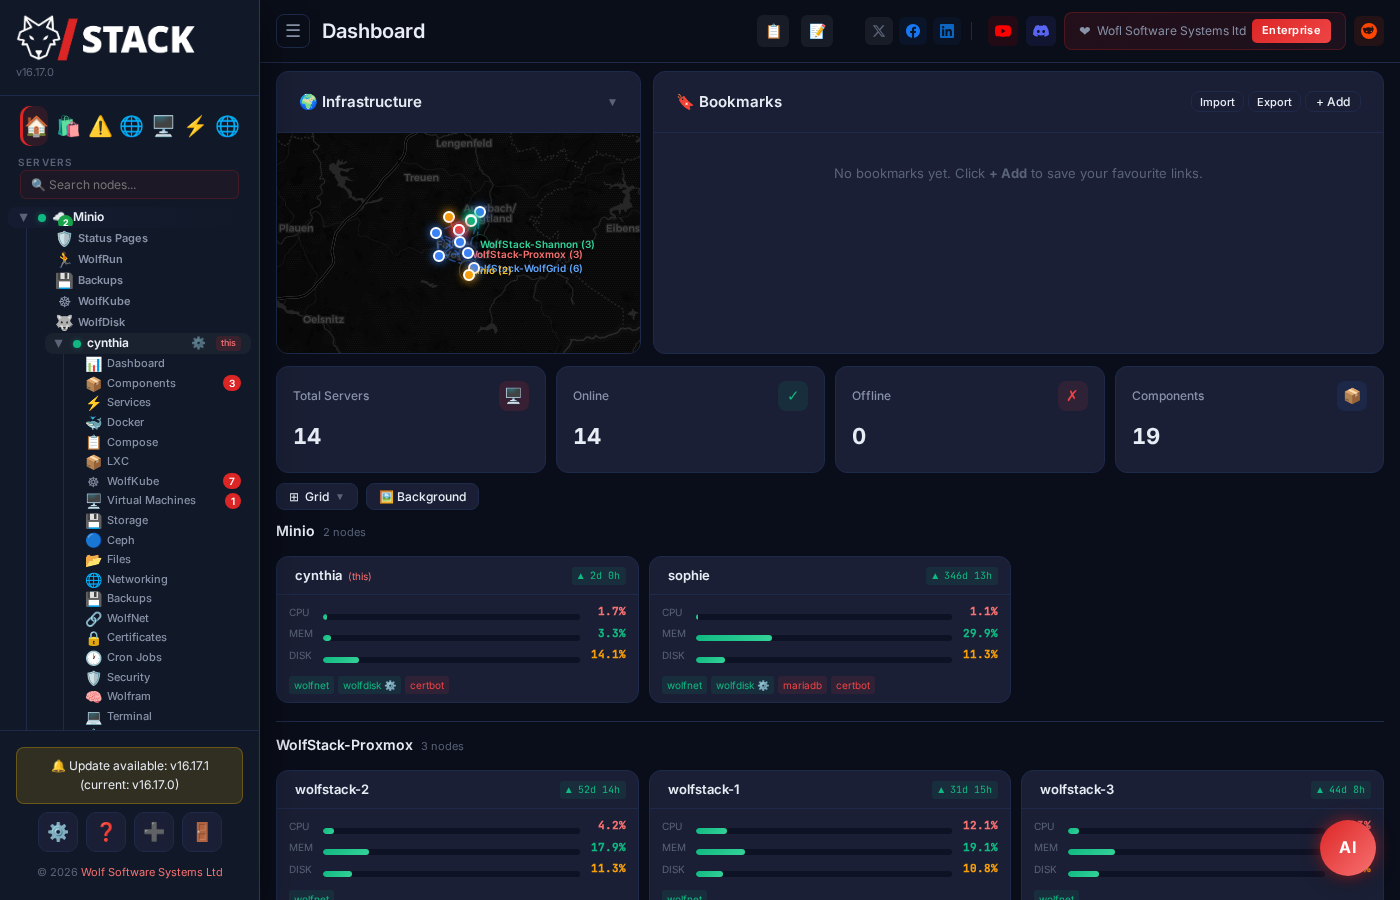Open the help question mark icon in the sidebar footer
Screen dimensions: 1400x900
(106, 832)
